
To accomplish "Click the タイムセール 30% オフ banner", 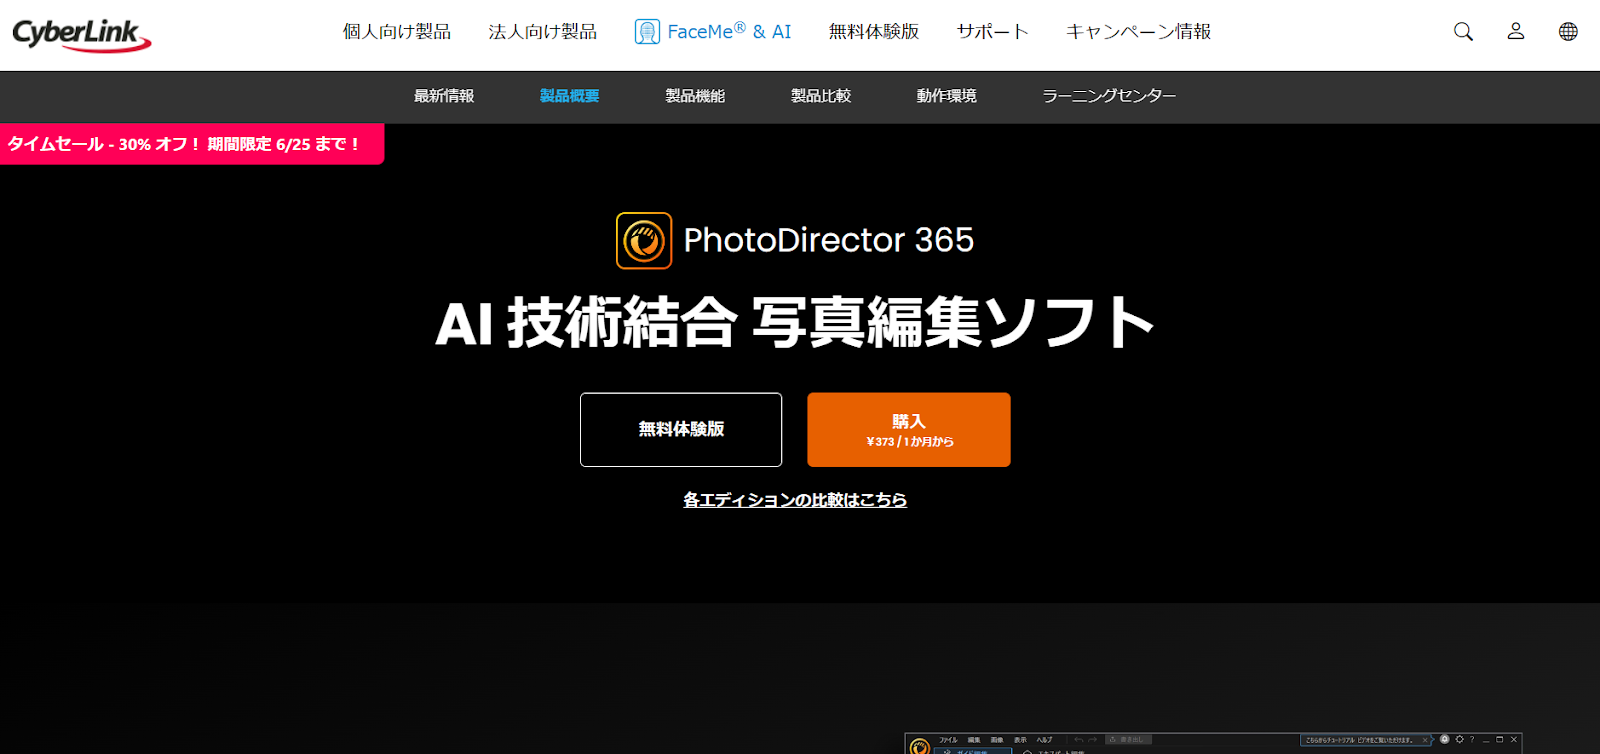I will (x=192, y=144).
